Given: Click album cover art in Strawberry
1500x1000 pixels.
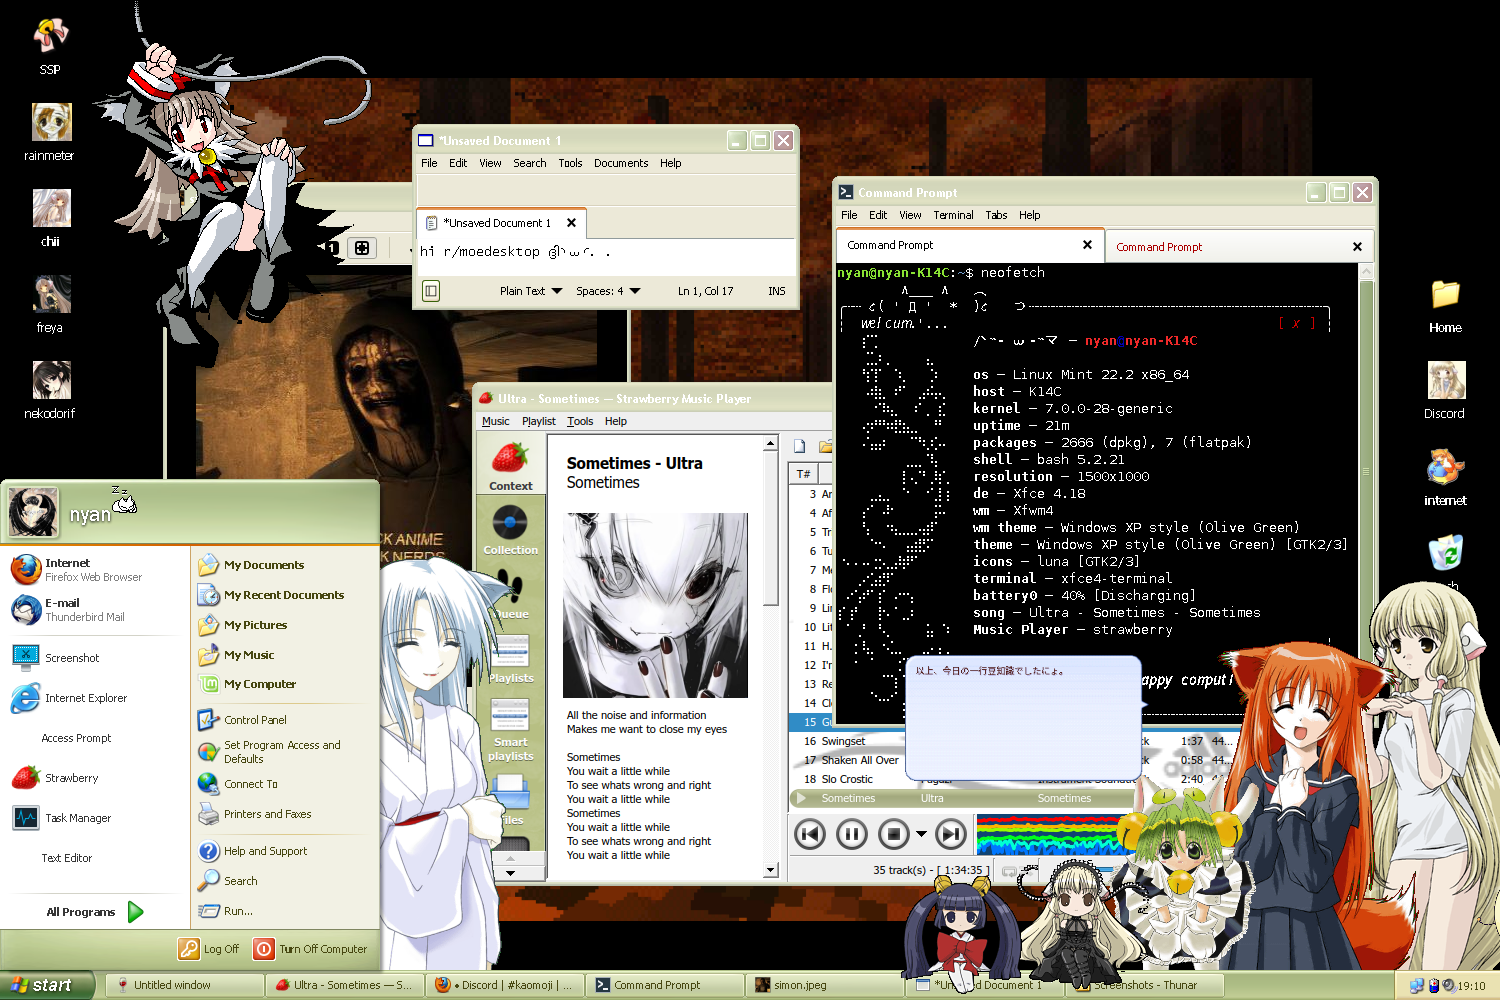Looking at the screenshot, I should click(x=656, y=605).
